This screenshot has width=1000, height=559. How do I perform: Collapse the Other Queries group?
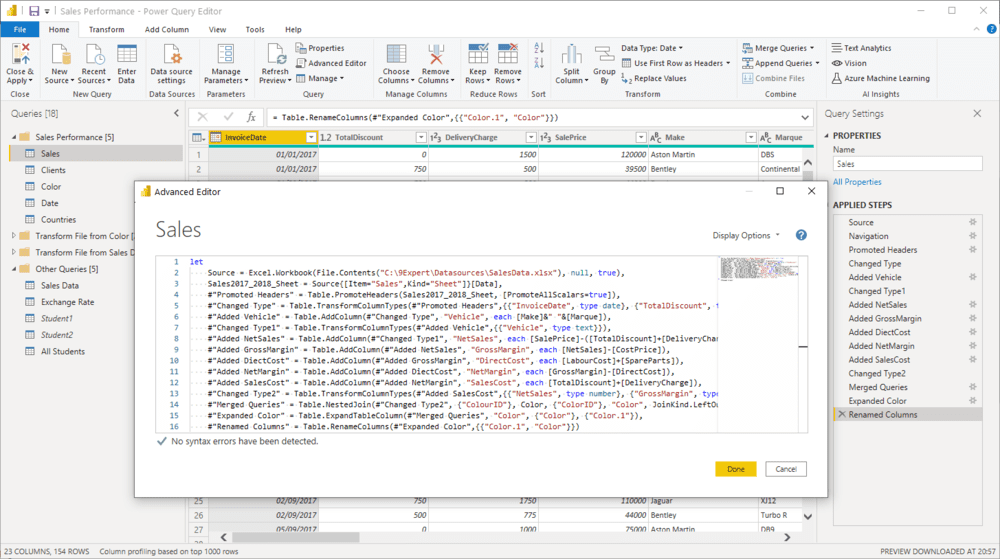point(14,269)
